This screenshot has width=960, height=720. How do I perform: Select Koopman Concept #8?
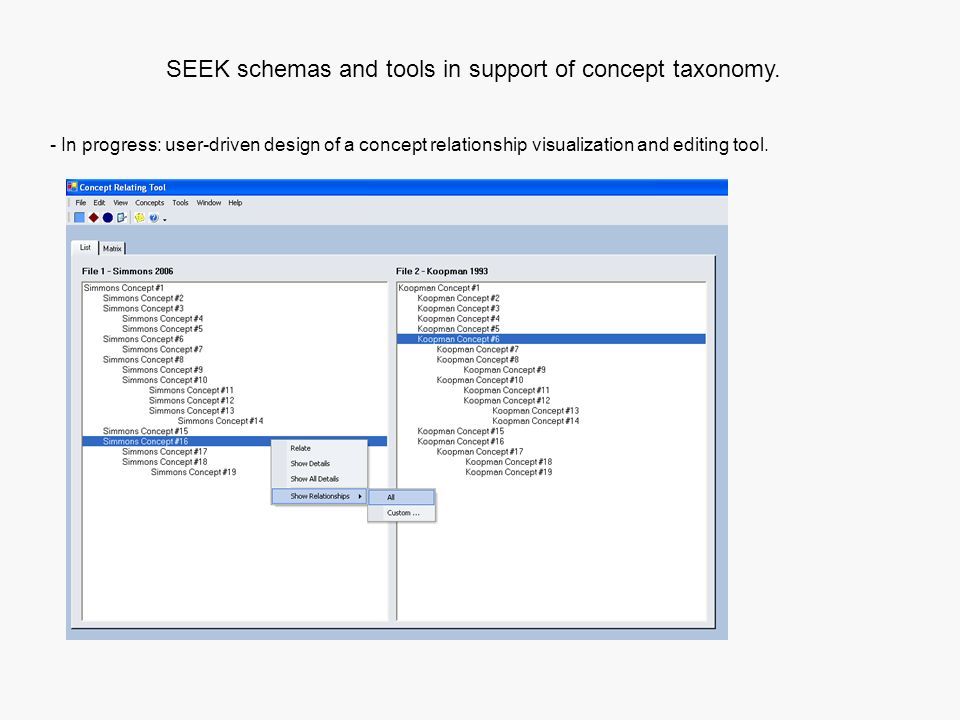478,359
